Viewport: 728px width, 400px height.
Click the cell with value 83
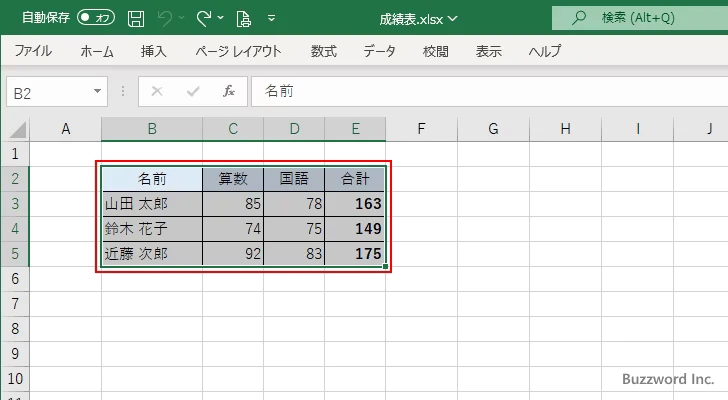coord(294,254)
